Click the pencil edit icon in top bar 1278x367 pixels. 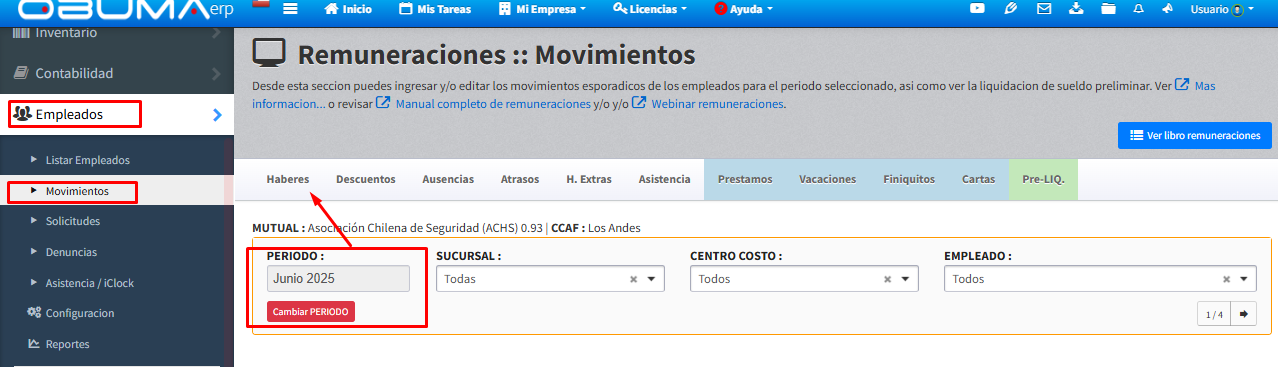pyautogui.click(x=1011, y=9)
